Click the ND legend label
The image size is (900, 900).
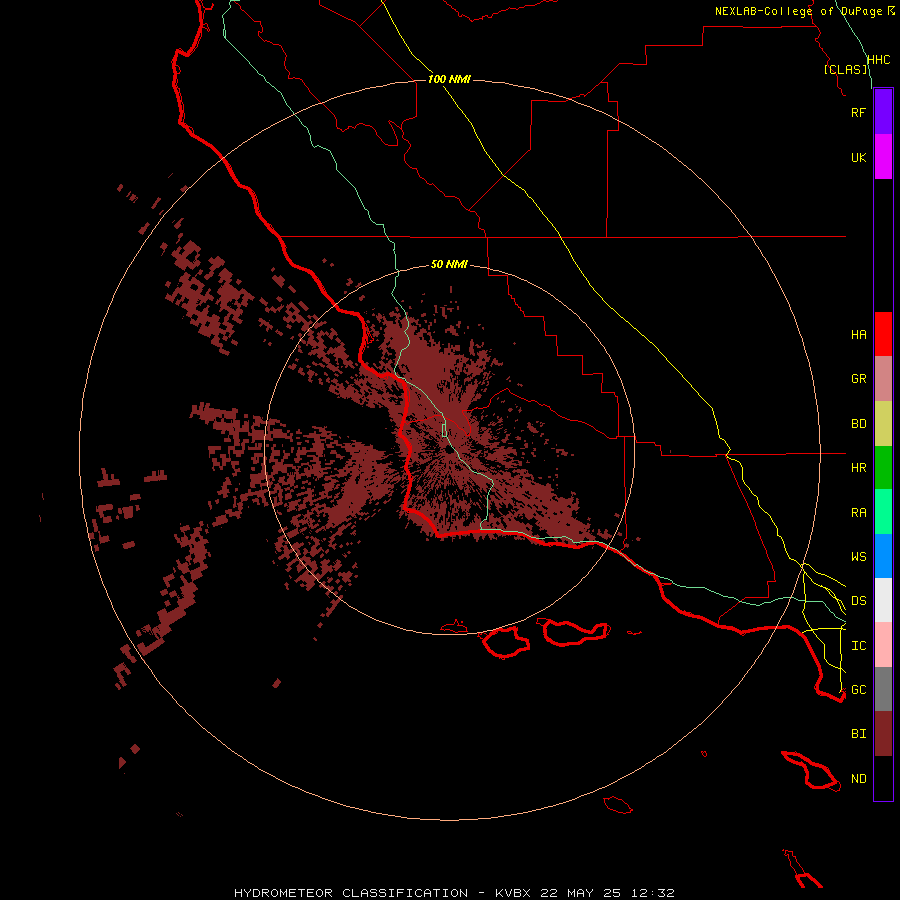click(858, 779)
